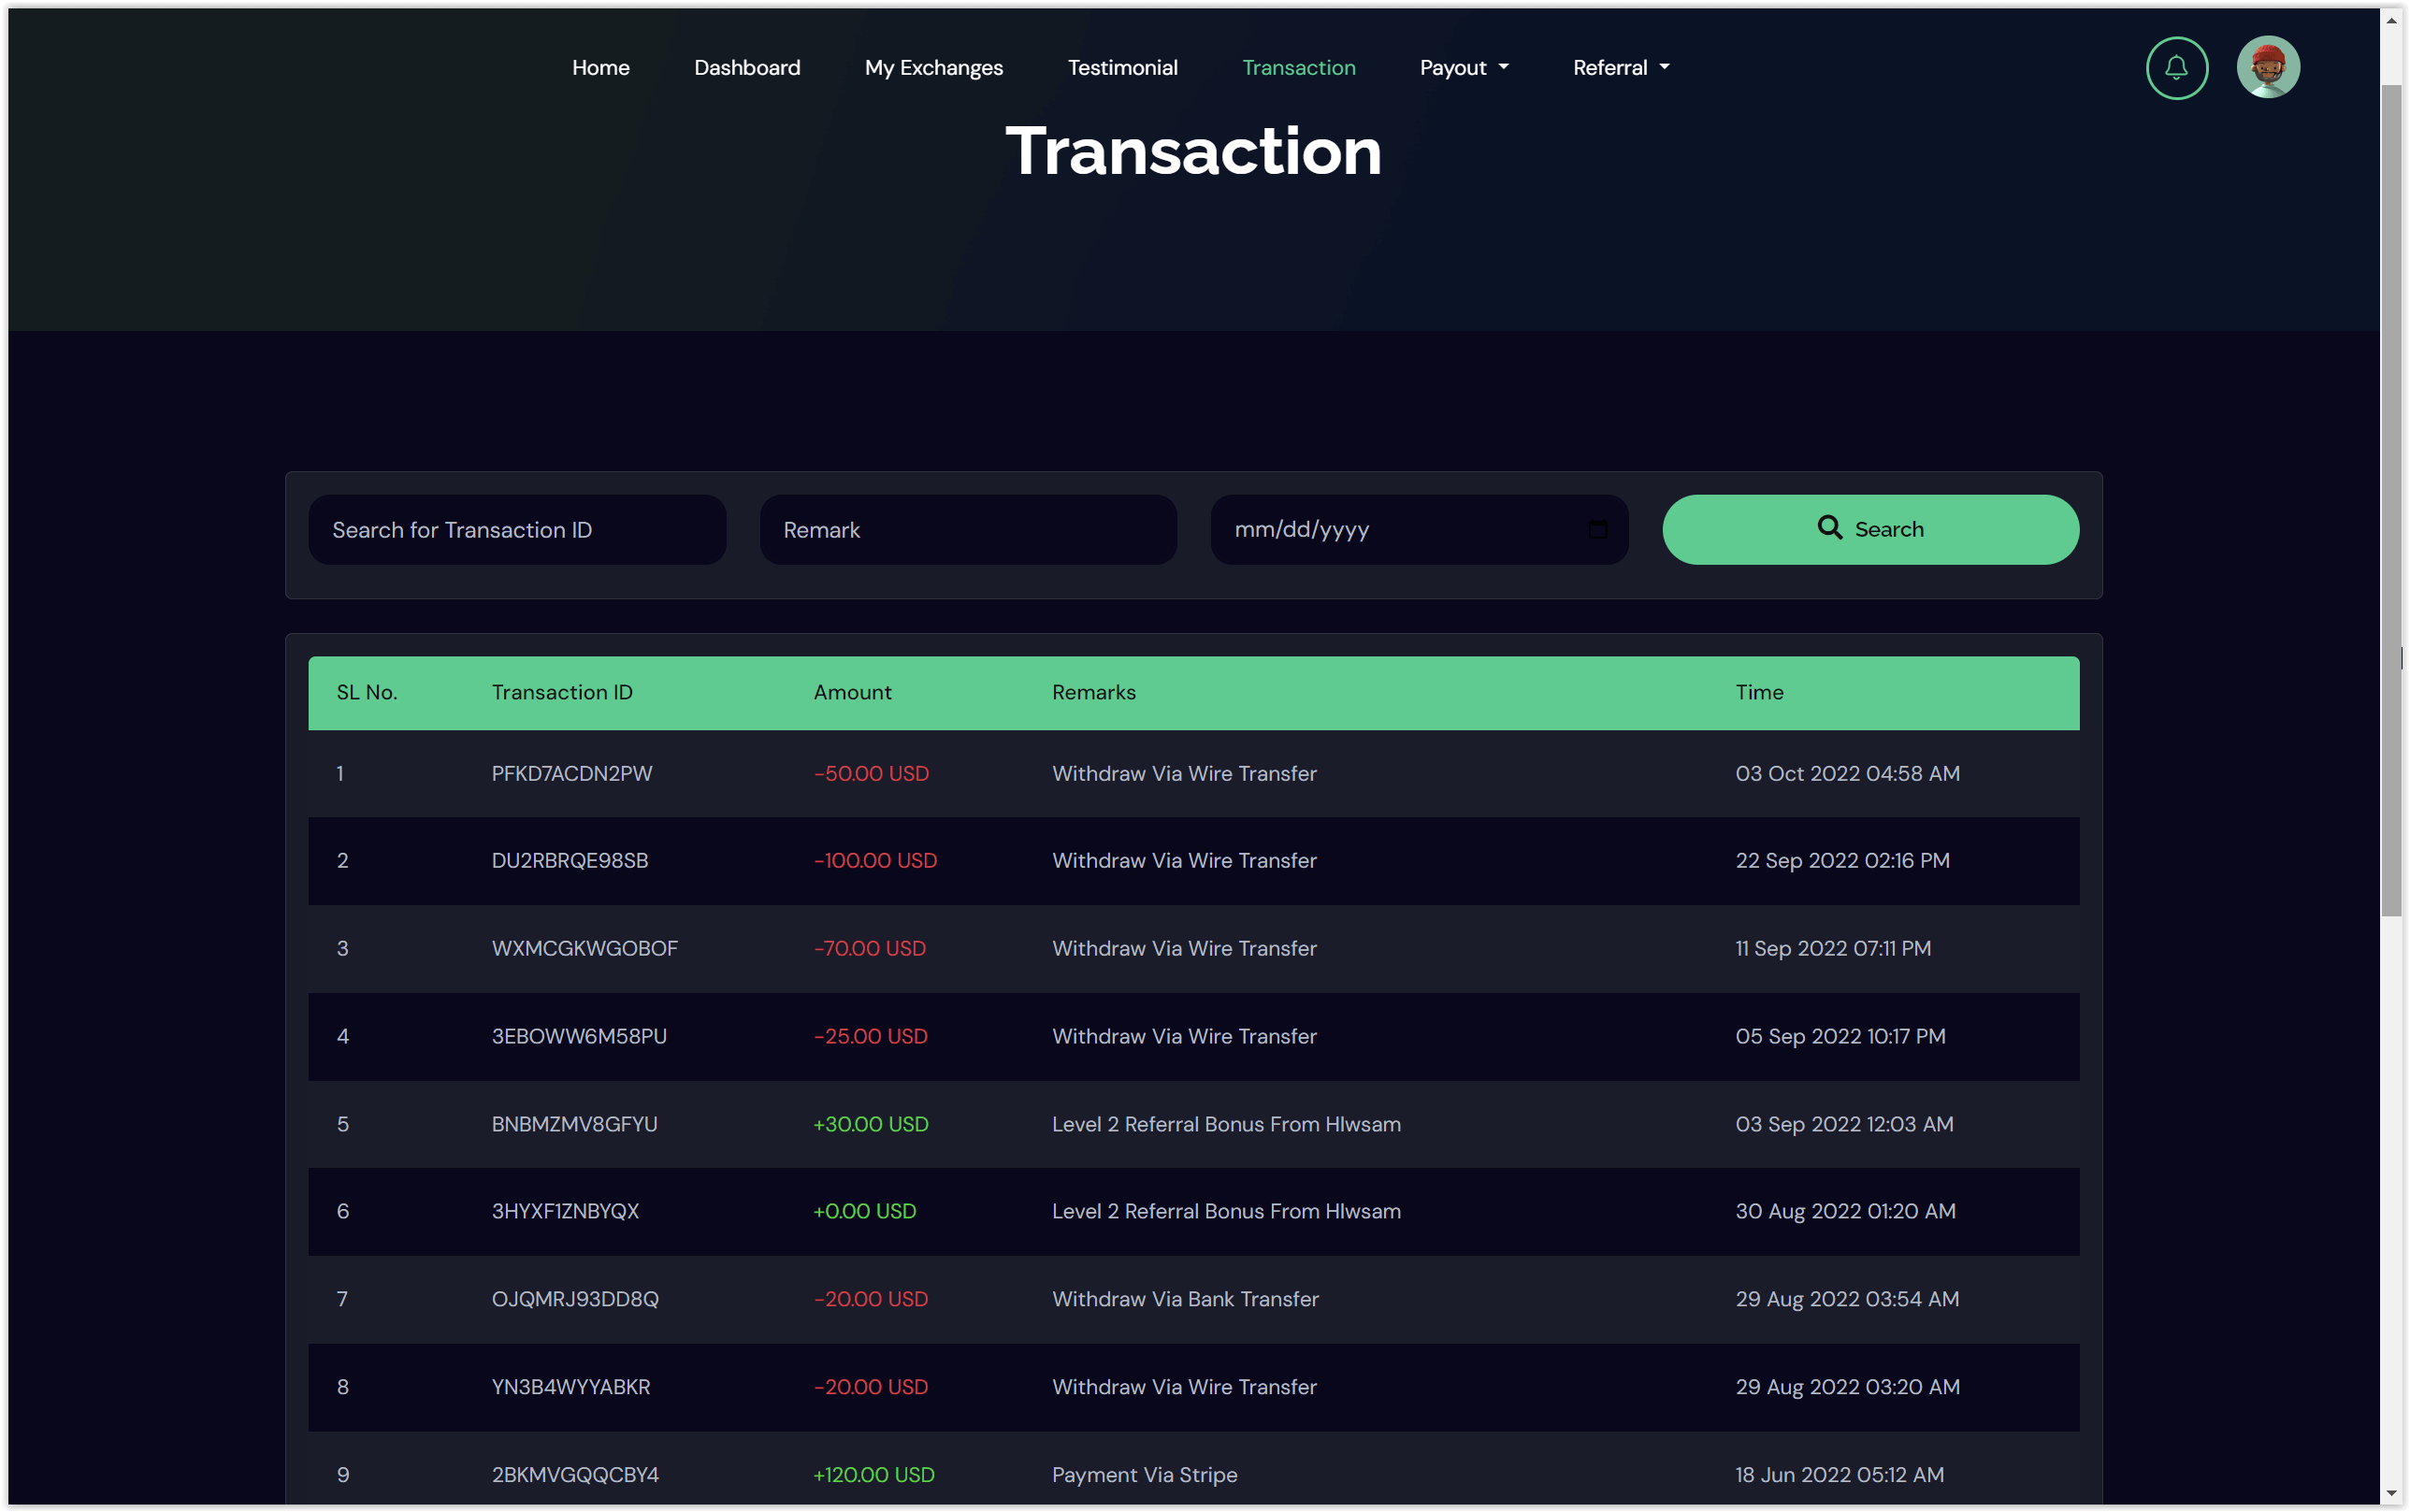Open the notification bell
The height and width of the screenshot is (1512, 2410).
pos(2176,67)
